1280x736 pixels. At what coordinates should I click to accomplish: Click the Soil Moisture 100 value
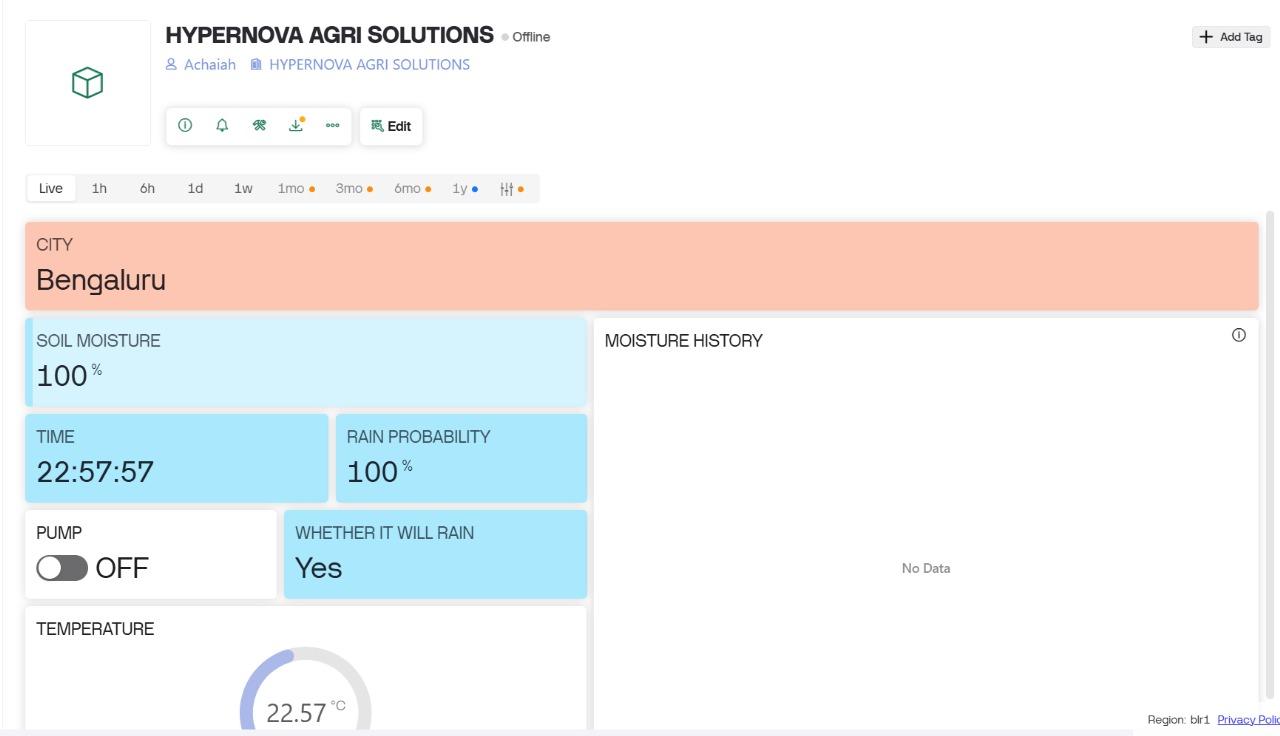coord(69,375)
